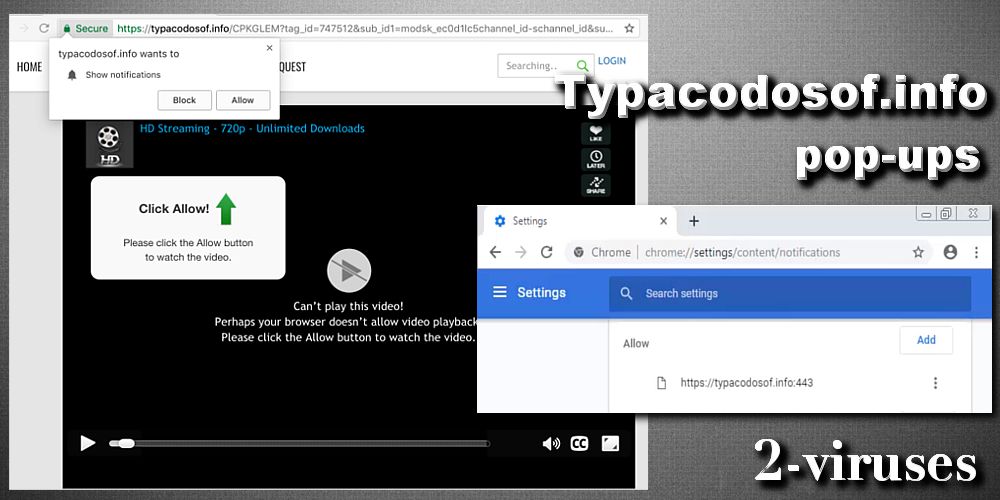Click the chrome://settings address bar
1000x500 pixels.
[742, 253]
